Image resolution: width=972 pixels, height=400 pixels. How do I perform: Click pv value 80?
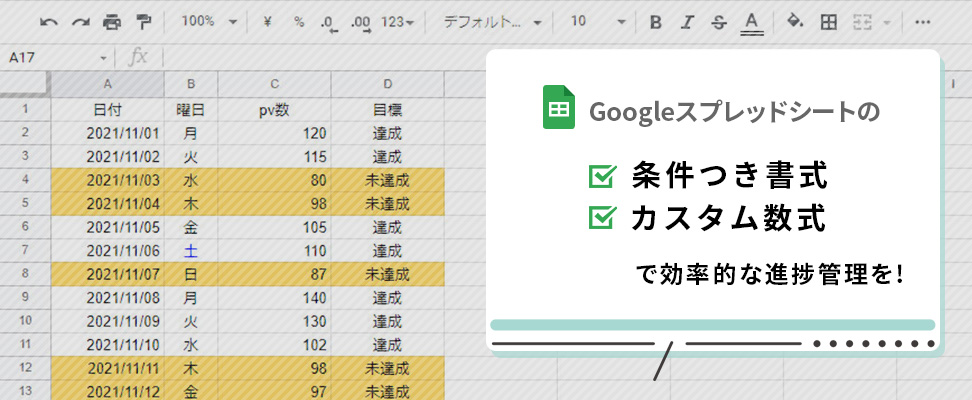[x=275, y=180]
